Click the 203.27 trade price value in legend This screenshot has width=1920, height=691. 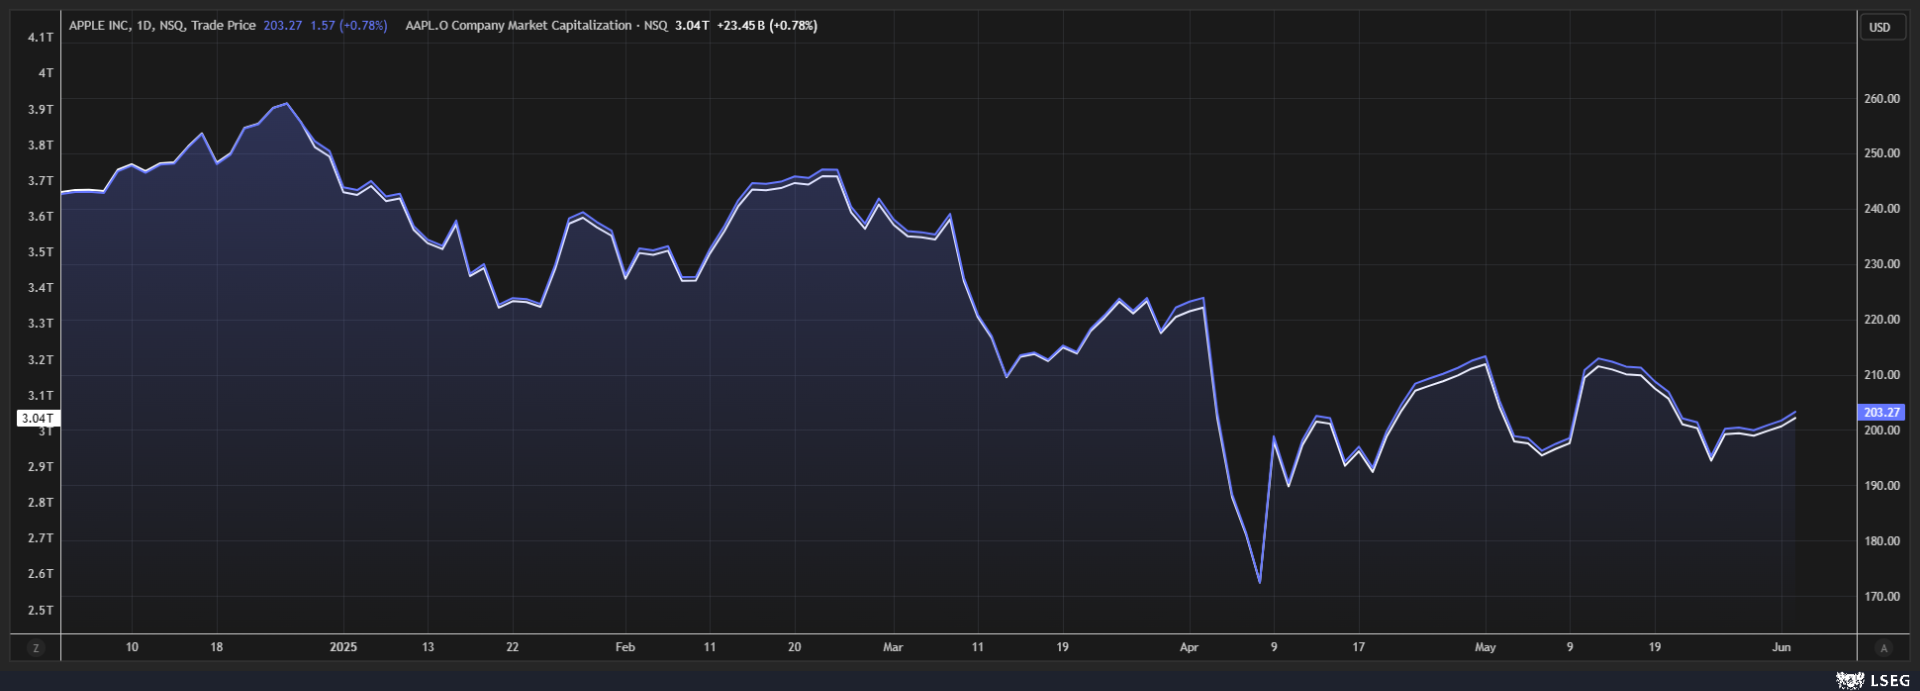(x=283, y=26)
